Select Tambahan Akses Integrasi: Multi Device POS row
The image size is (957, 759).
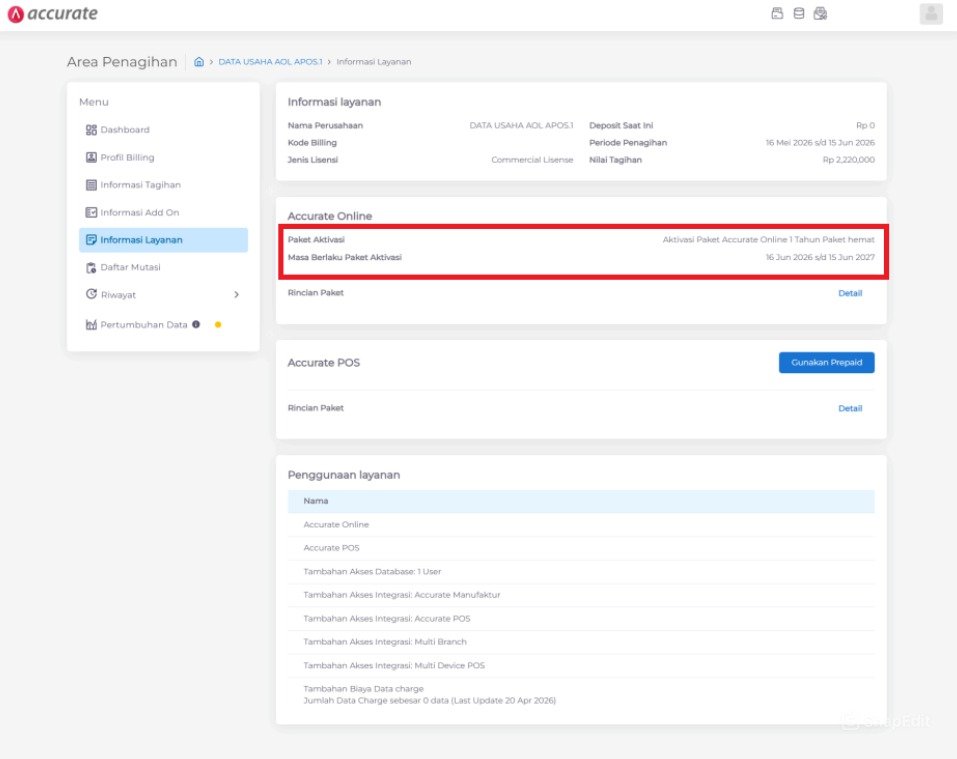581,666
